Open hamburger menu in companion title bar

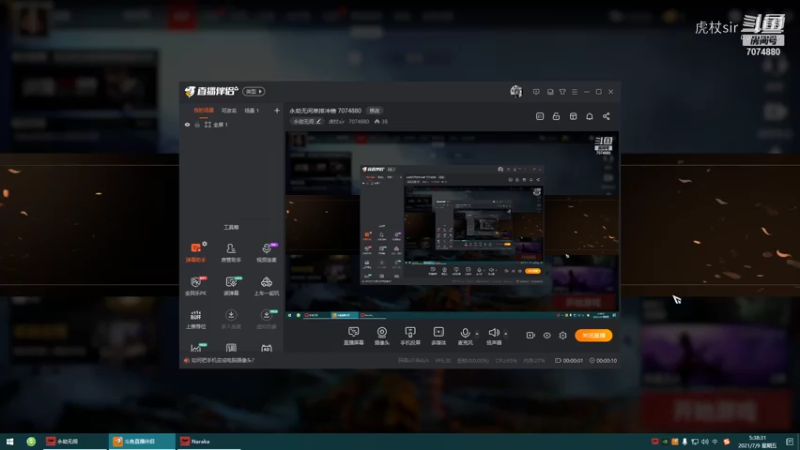click(574, 92)
